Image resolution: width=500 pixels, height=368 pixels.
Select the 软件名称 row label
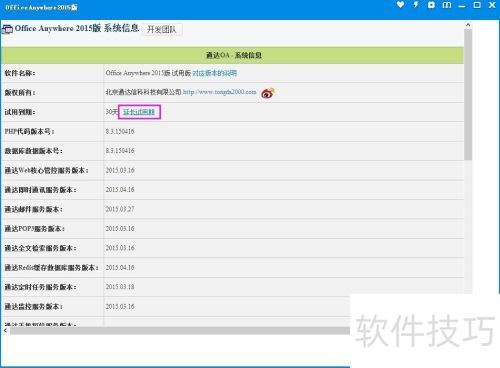20,73
